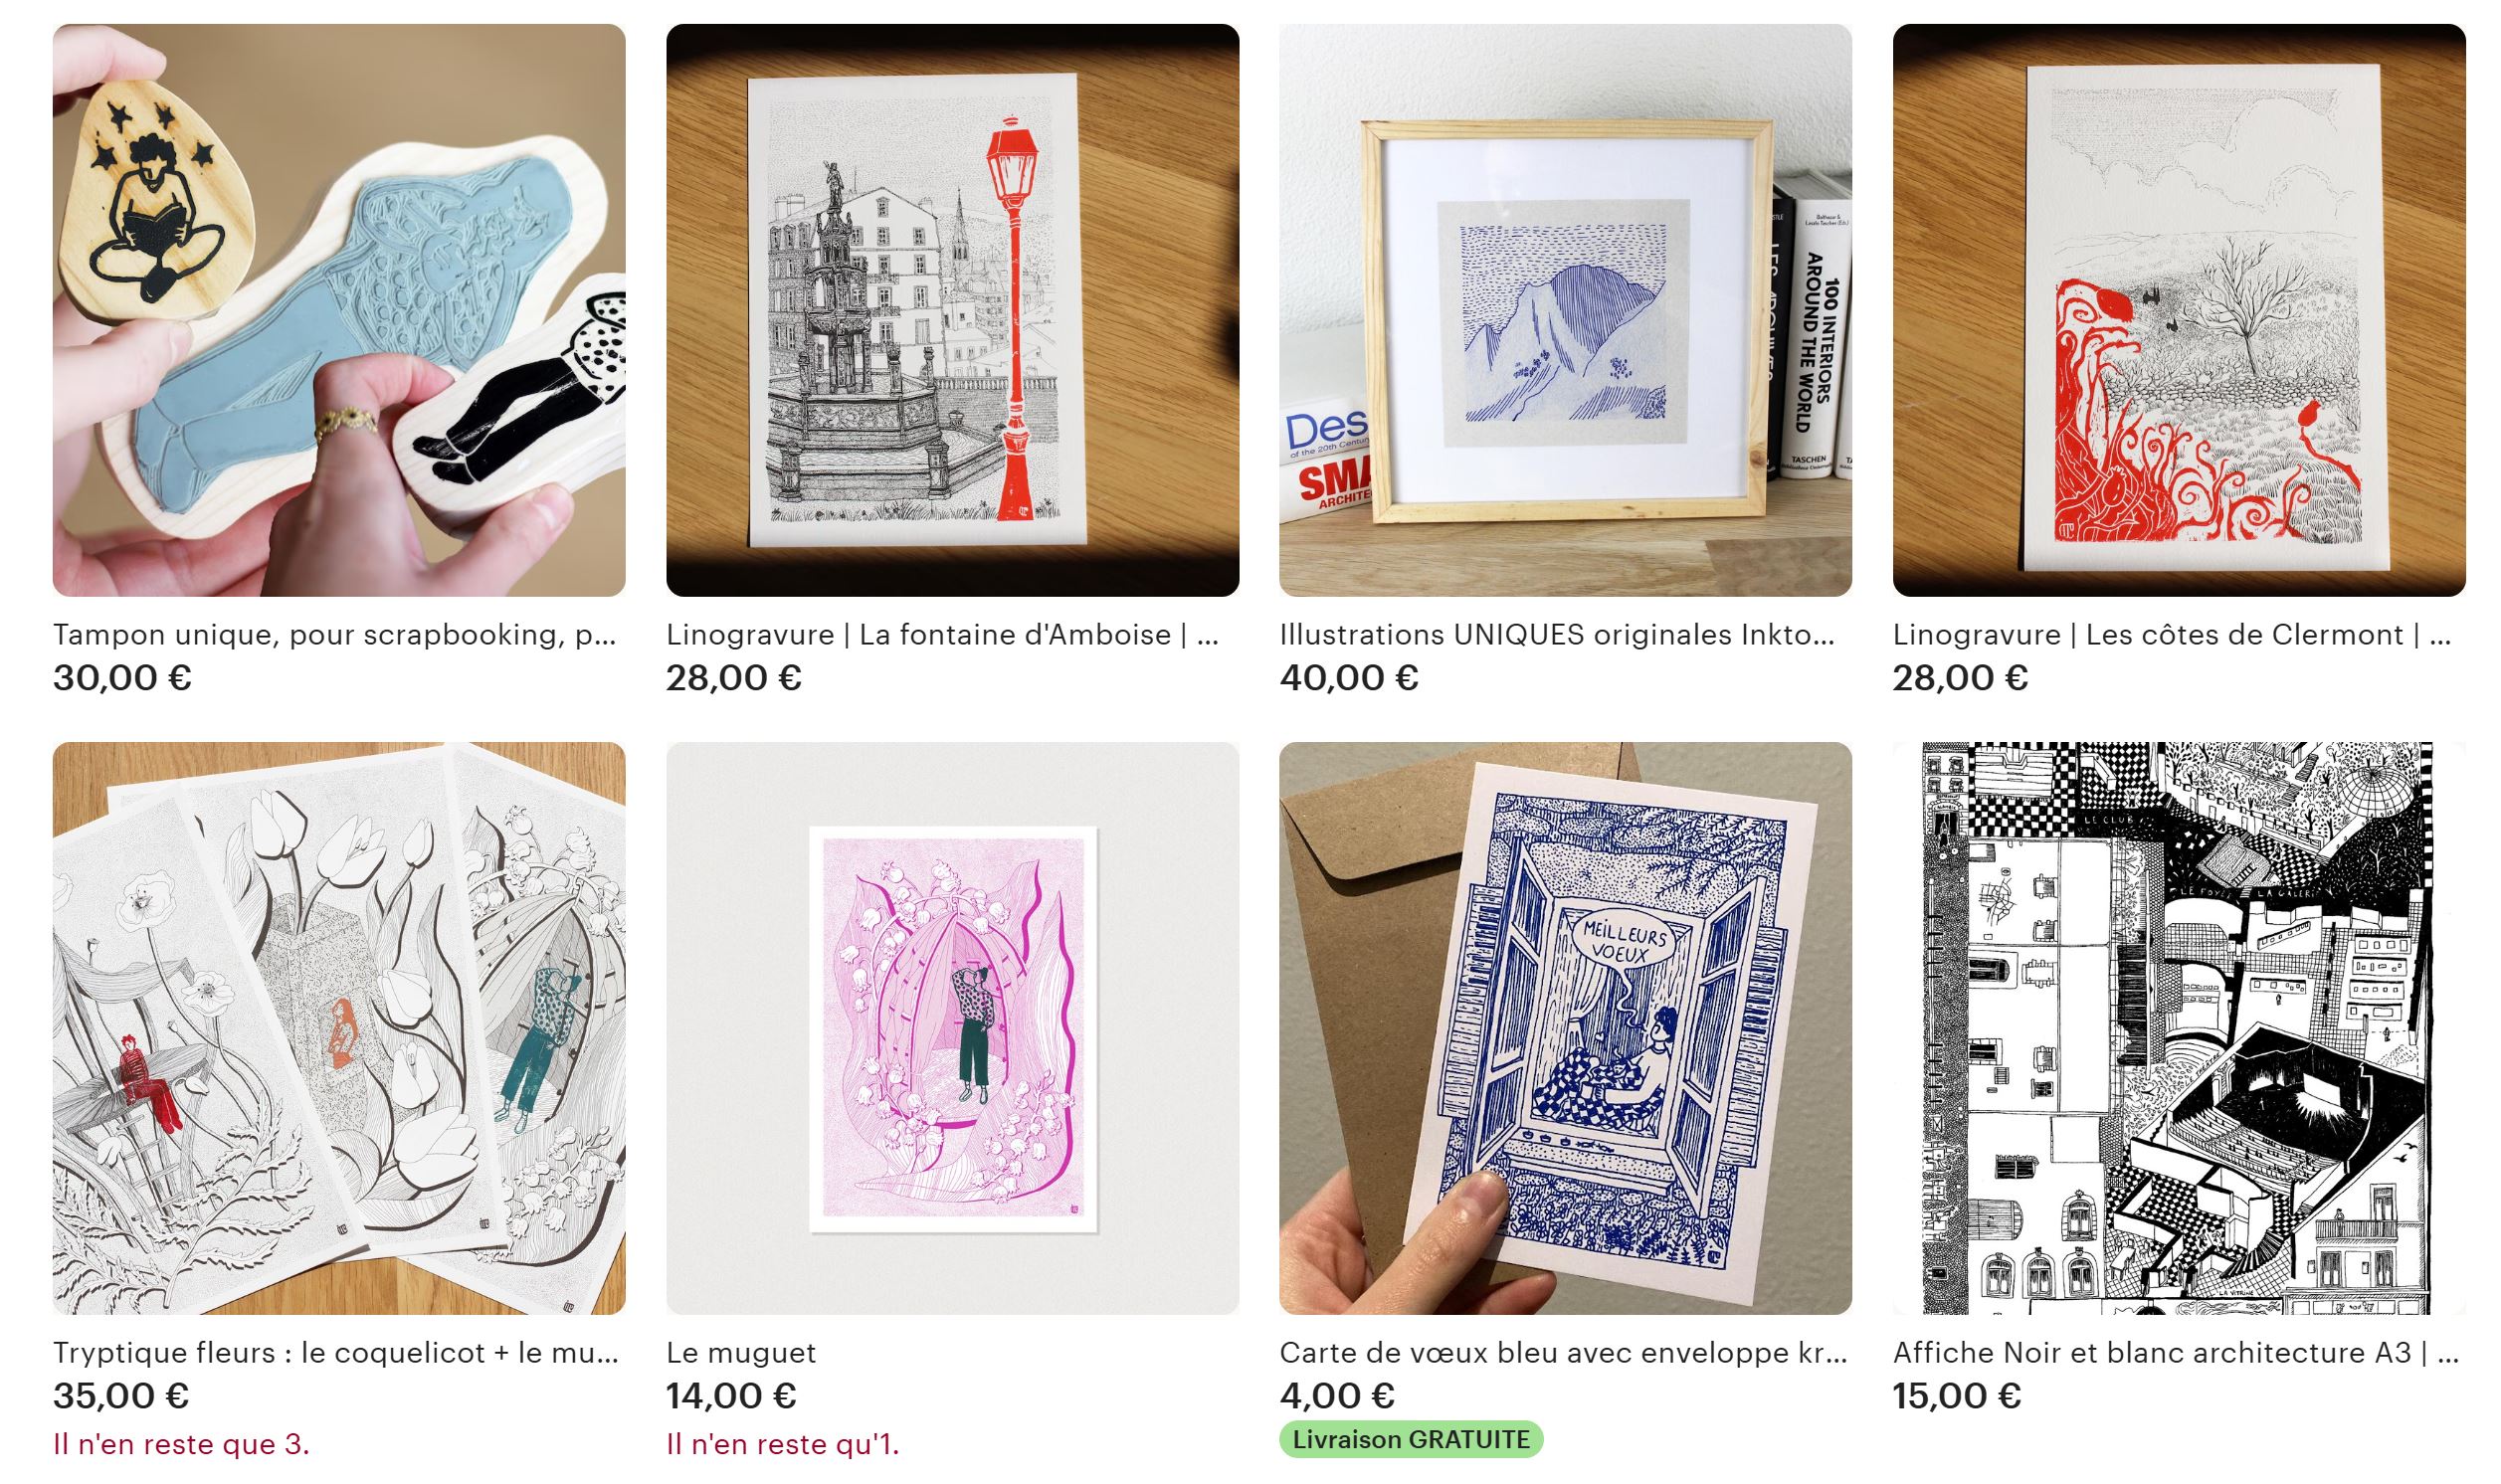The width and height of the screenshot is (2501, 1484).
Task: Open "Linogravure | Les côtes de Clermont" title
Action: 2171,635
